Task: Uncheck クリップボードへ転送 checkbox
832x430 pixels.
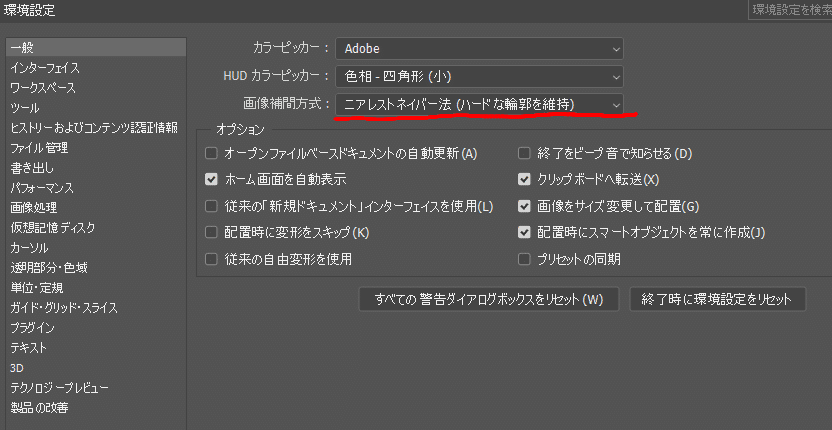Action: tap(524, 179)
